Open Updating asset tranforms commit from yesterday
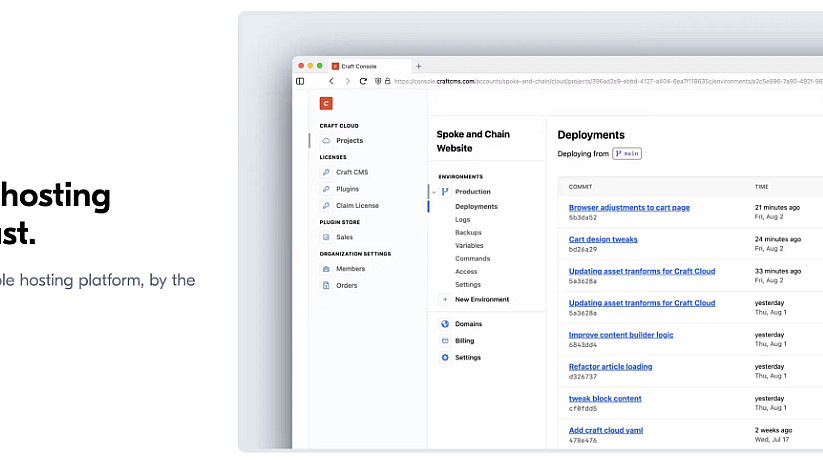 (x=642, y=303)
